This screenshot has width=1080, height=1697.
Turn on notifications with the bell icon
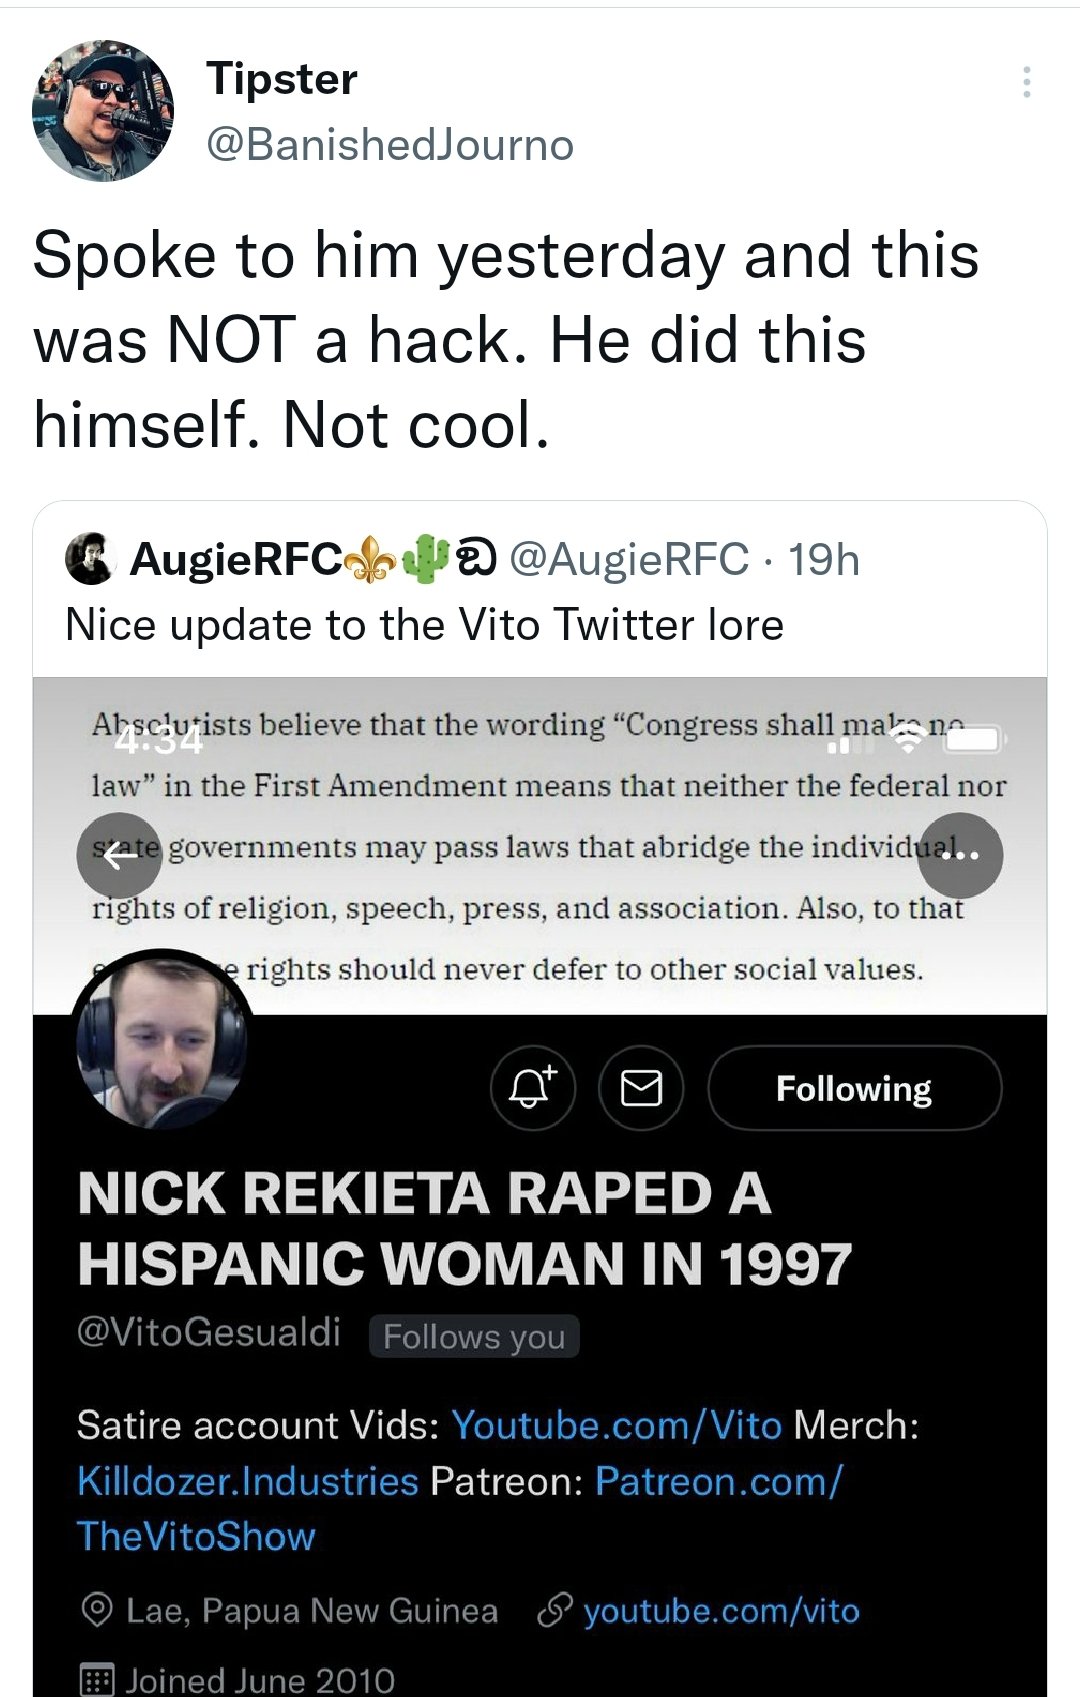point(532,1088)
